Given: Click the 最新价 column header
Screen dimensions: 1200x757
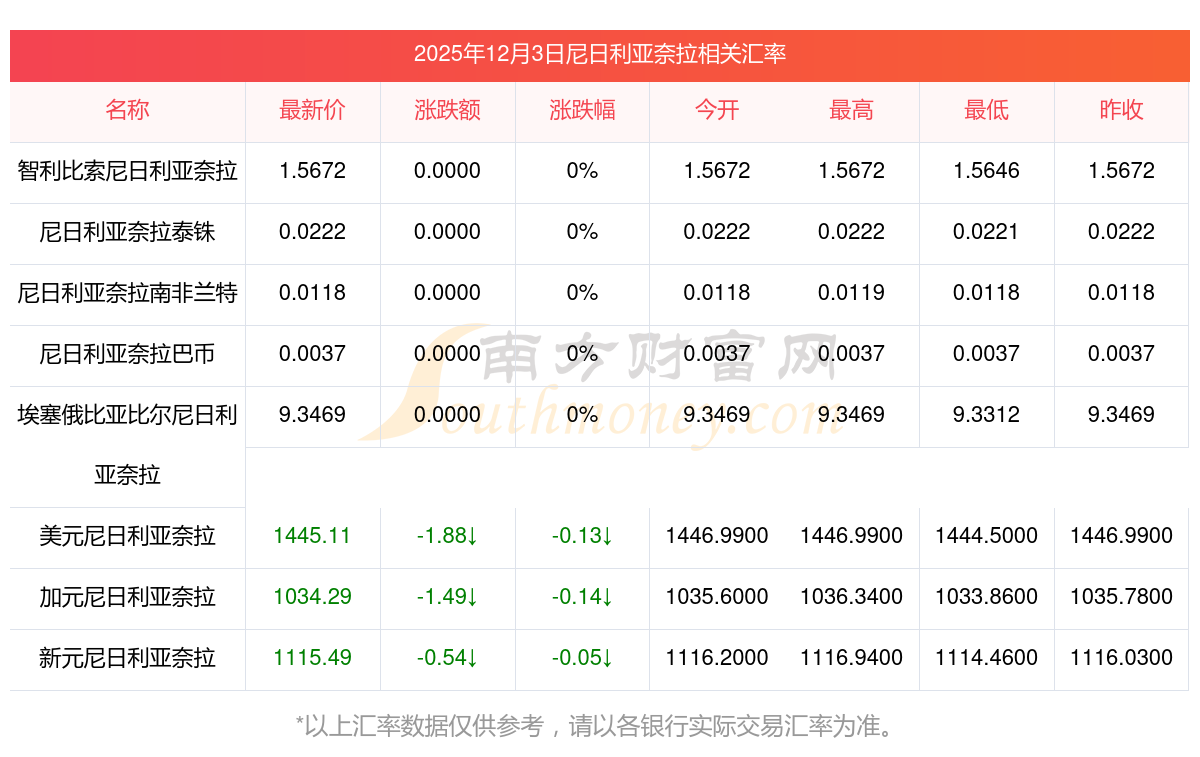Looking at the screenshot, I should [313, 111].
